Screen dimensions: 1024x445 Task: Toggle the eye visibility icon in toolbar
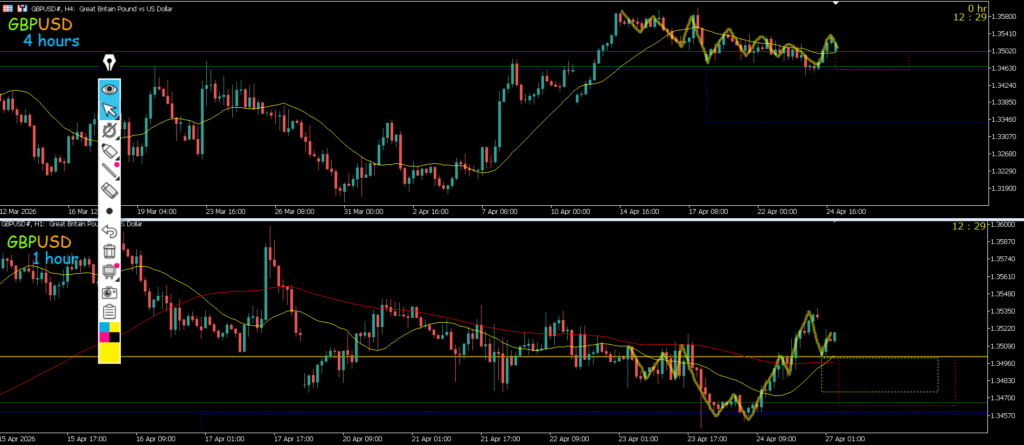click(x=110, y=88)
